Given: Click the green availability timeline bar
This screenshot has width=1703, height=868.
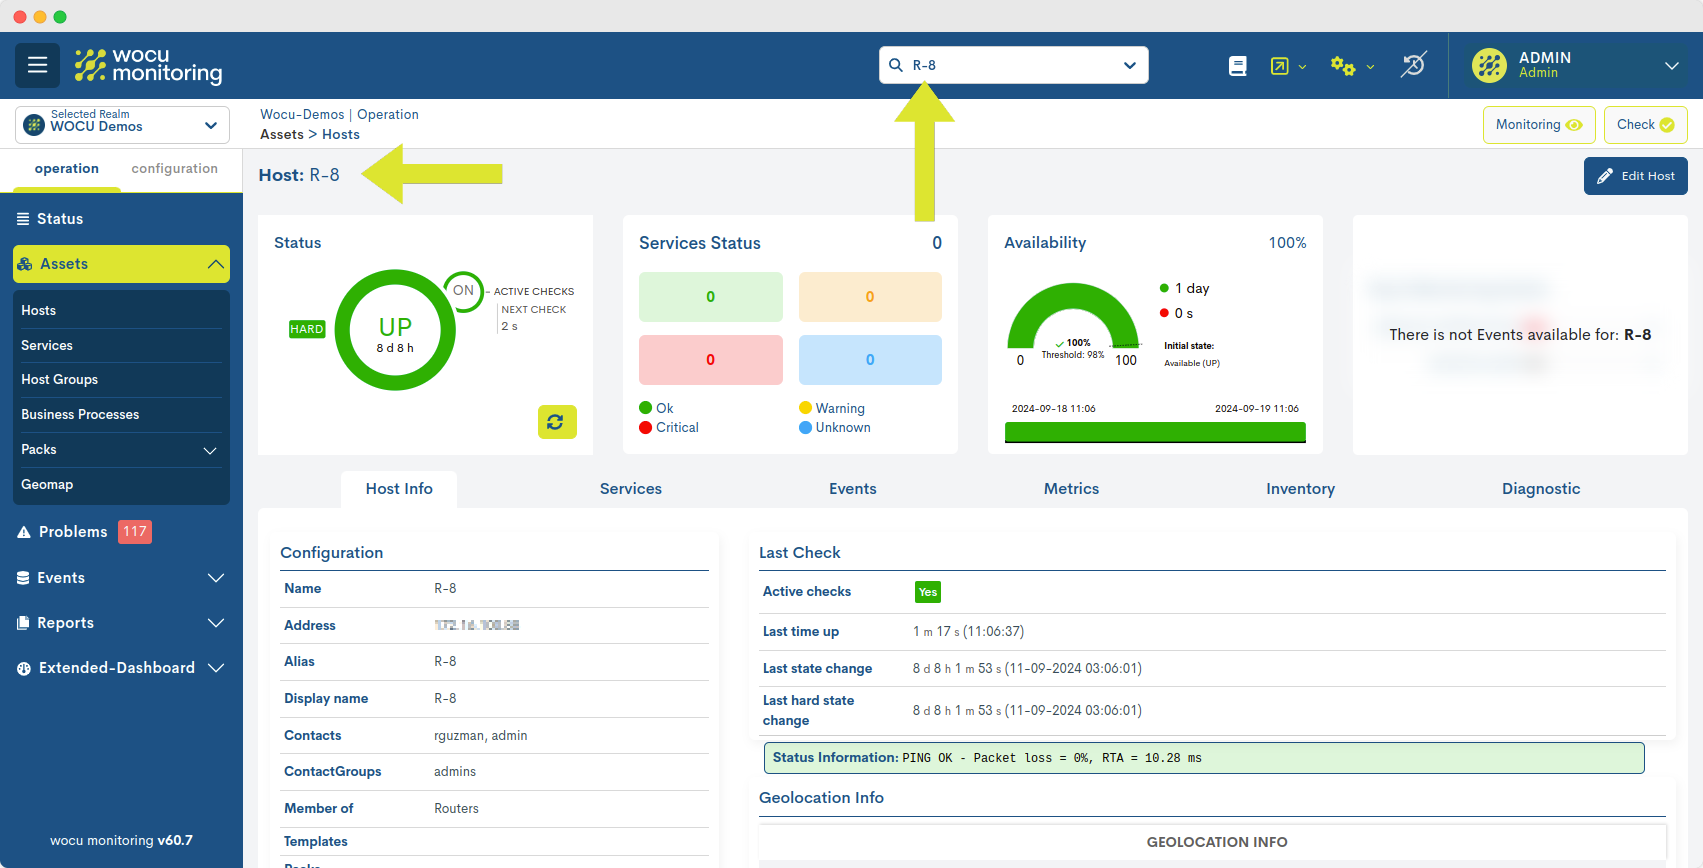Looking at the screenshot, I should tap(1155, 432).
